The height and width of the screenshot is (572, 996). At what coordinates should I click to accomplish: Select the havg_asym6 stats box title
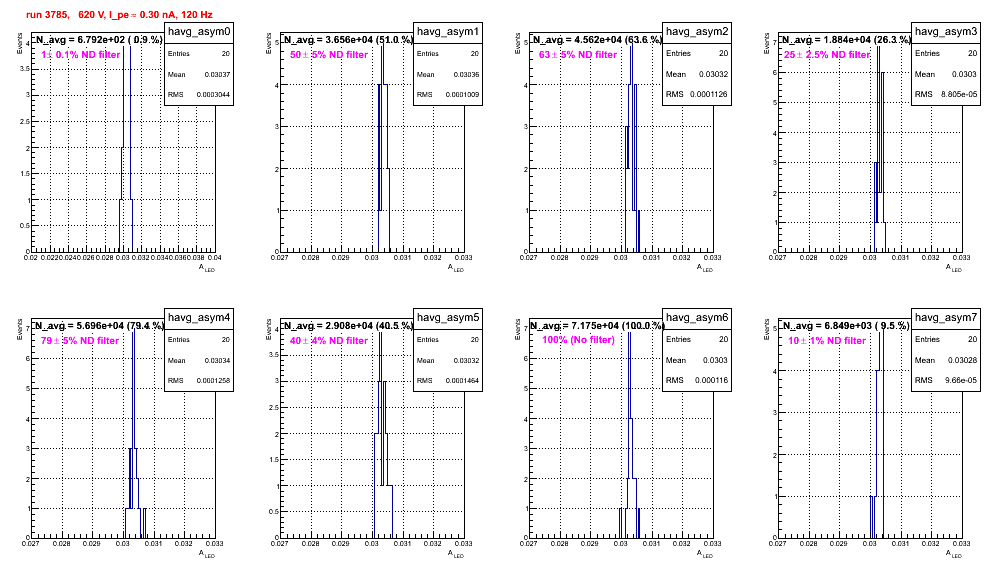click(x=697, y=318)
